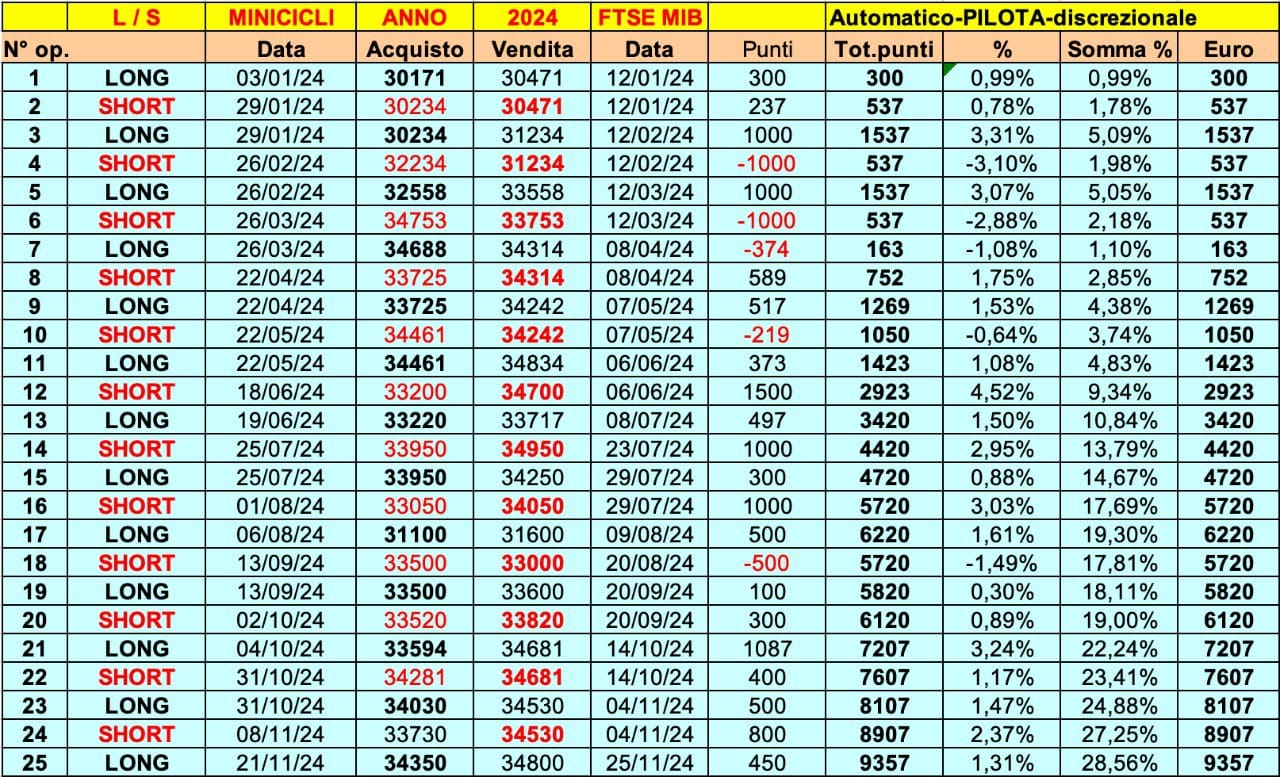Viewport: 1280px width, 777px height.
Task: Click the 'Somma %' column header
Action: [x=1119, y=49]
